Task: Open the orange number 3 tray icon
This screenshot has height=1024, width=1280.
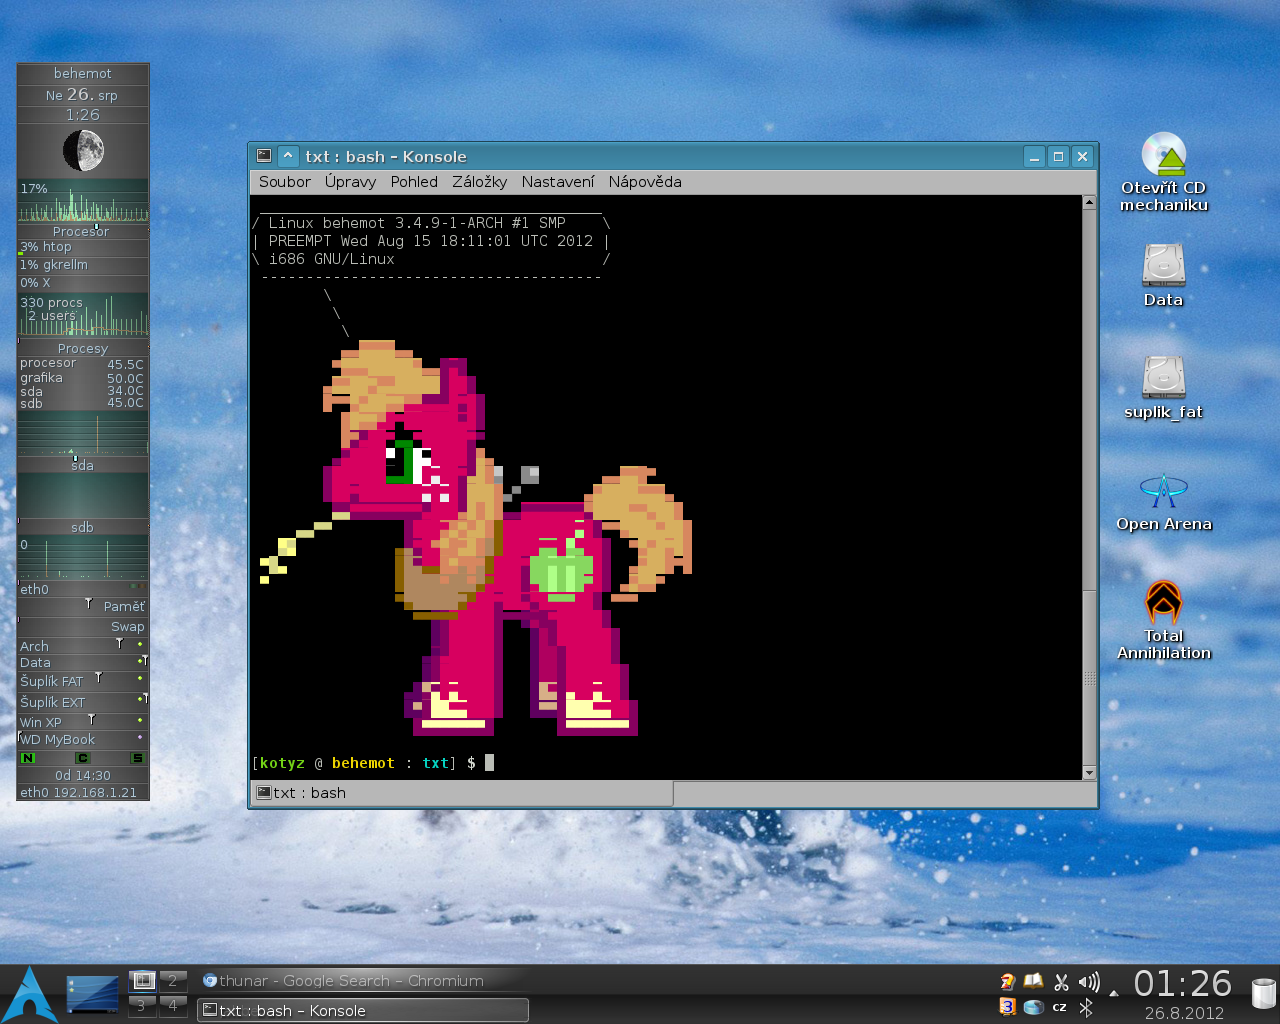Action: coord(1007,1007)
